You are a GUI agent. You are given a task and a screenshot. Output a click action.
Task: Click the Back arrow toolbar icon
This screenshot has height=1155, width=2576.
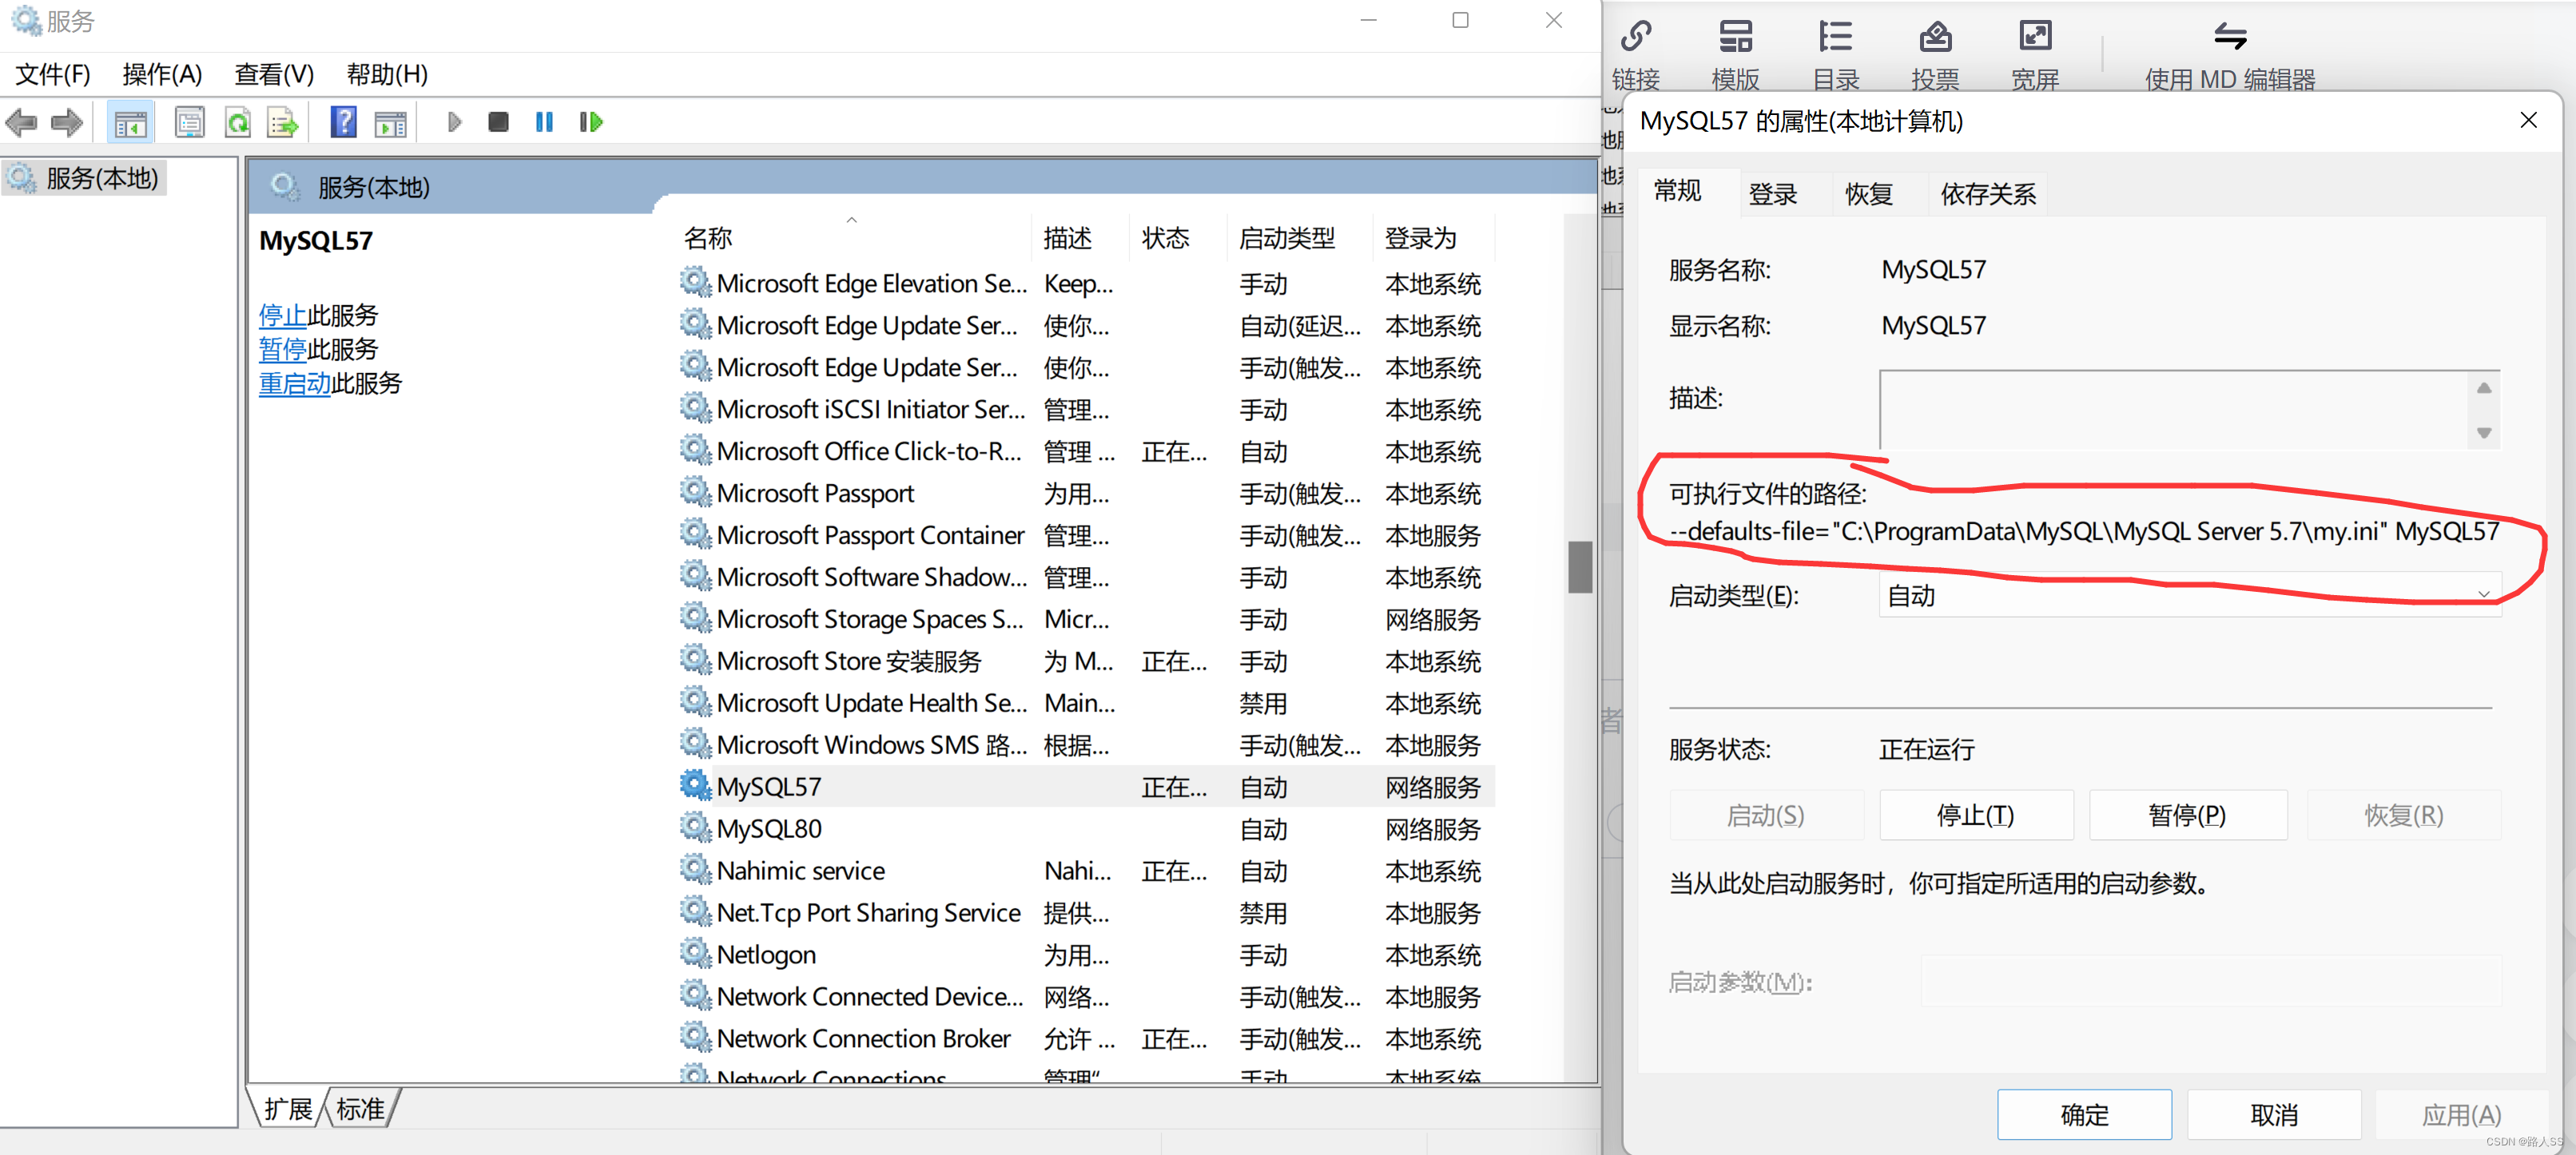22,123
